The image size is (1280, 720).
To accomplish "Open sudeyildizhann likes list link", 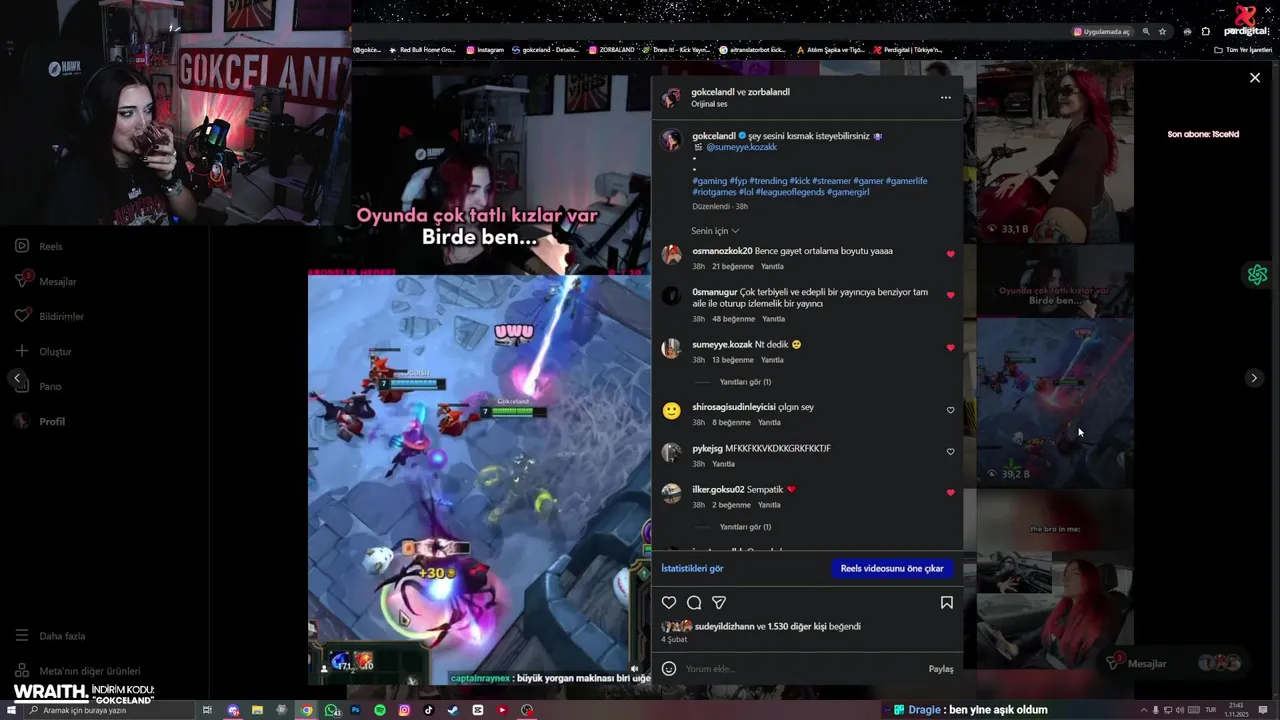I will (724, 627).
